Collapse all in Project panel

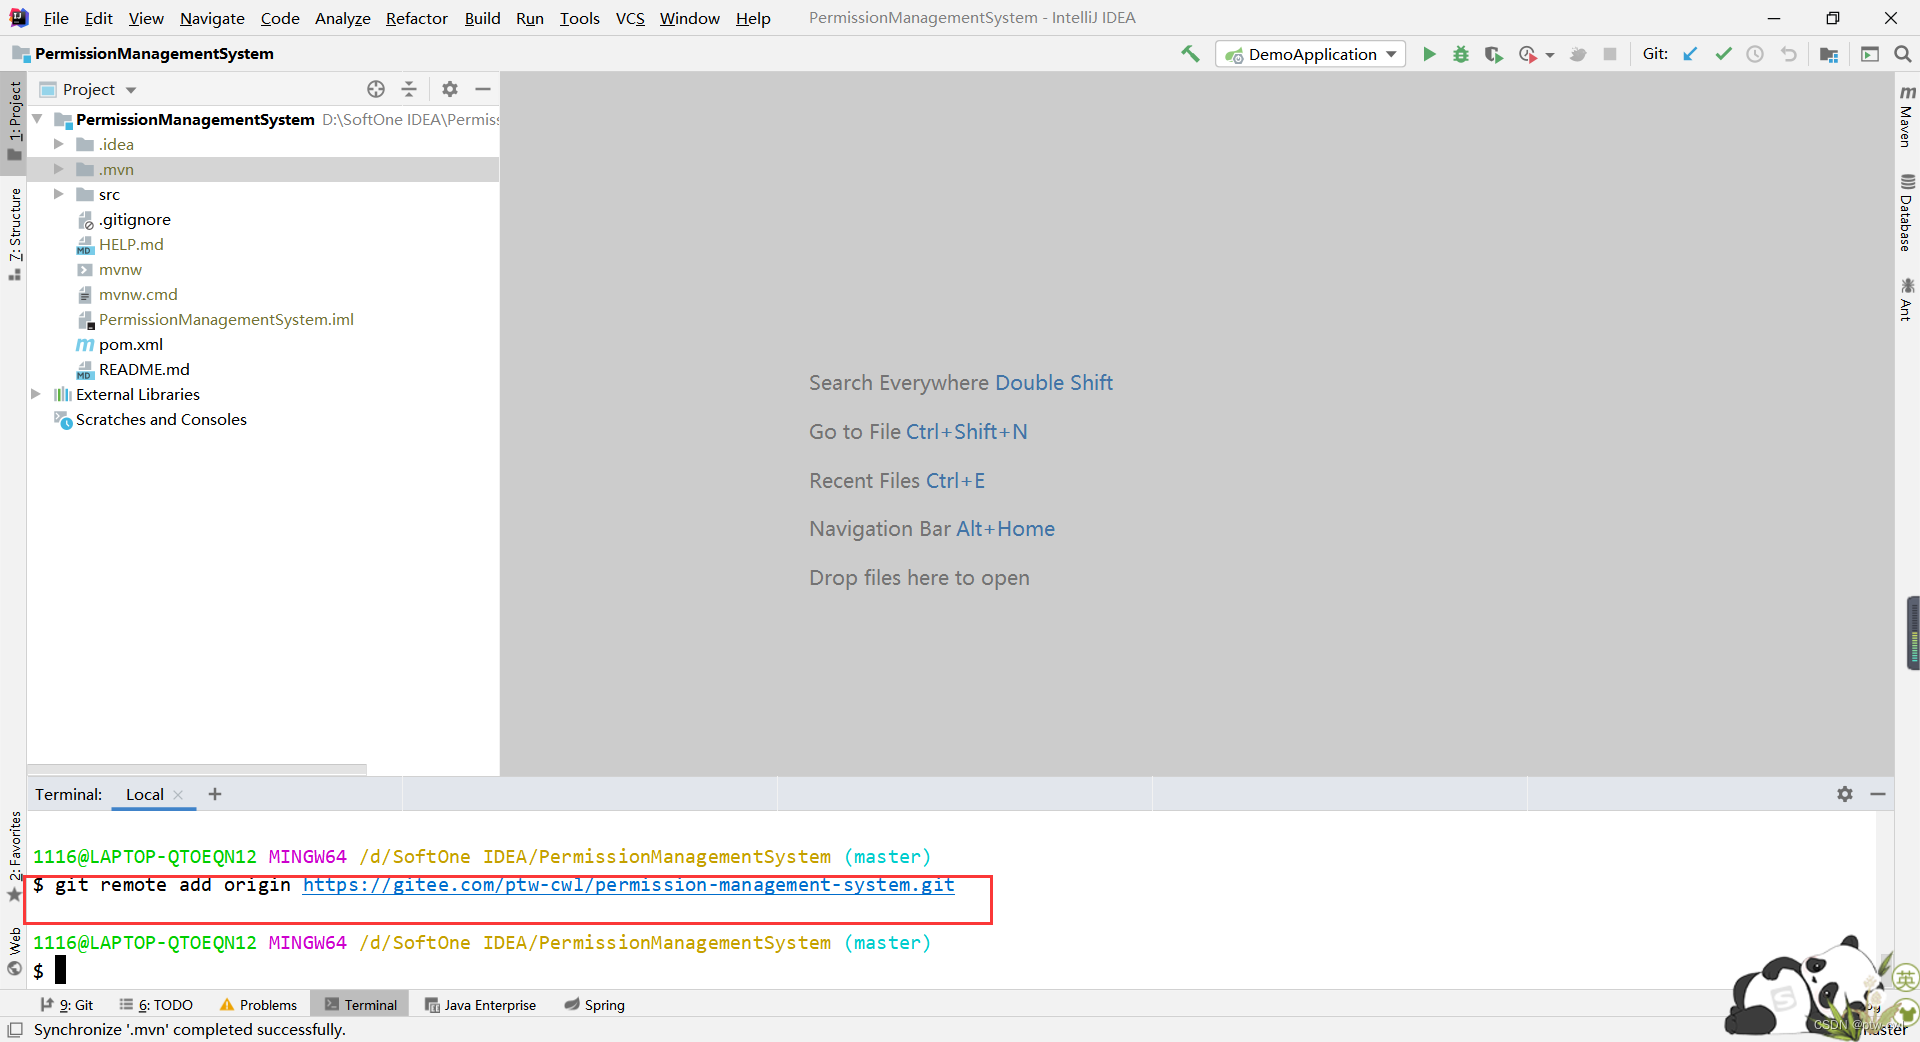point(409,89)
